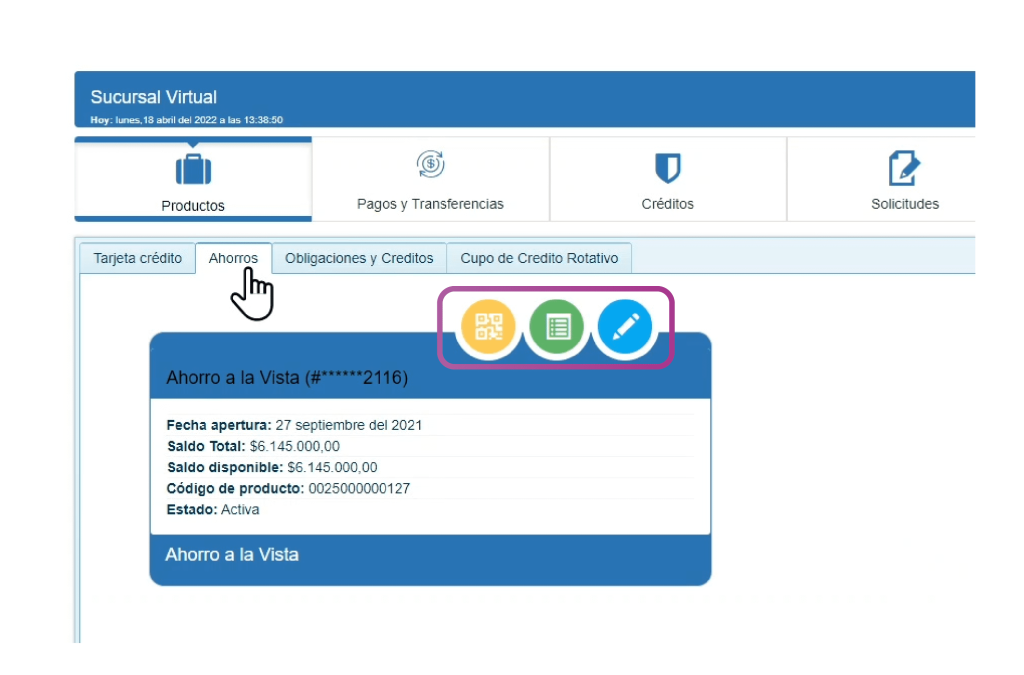
Task: Click the account header ending in 2116
Action: (287, 378)
